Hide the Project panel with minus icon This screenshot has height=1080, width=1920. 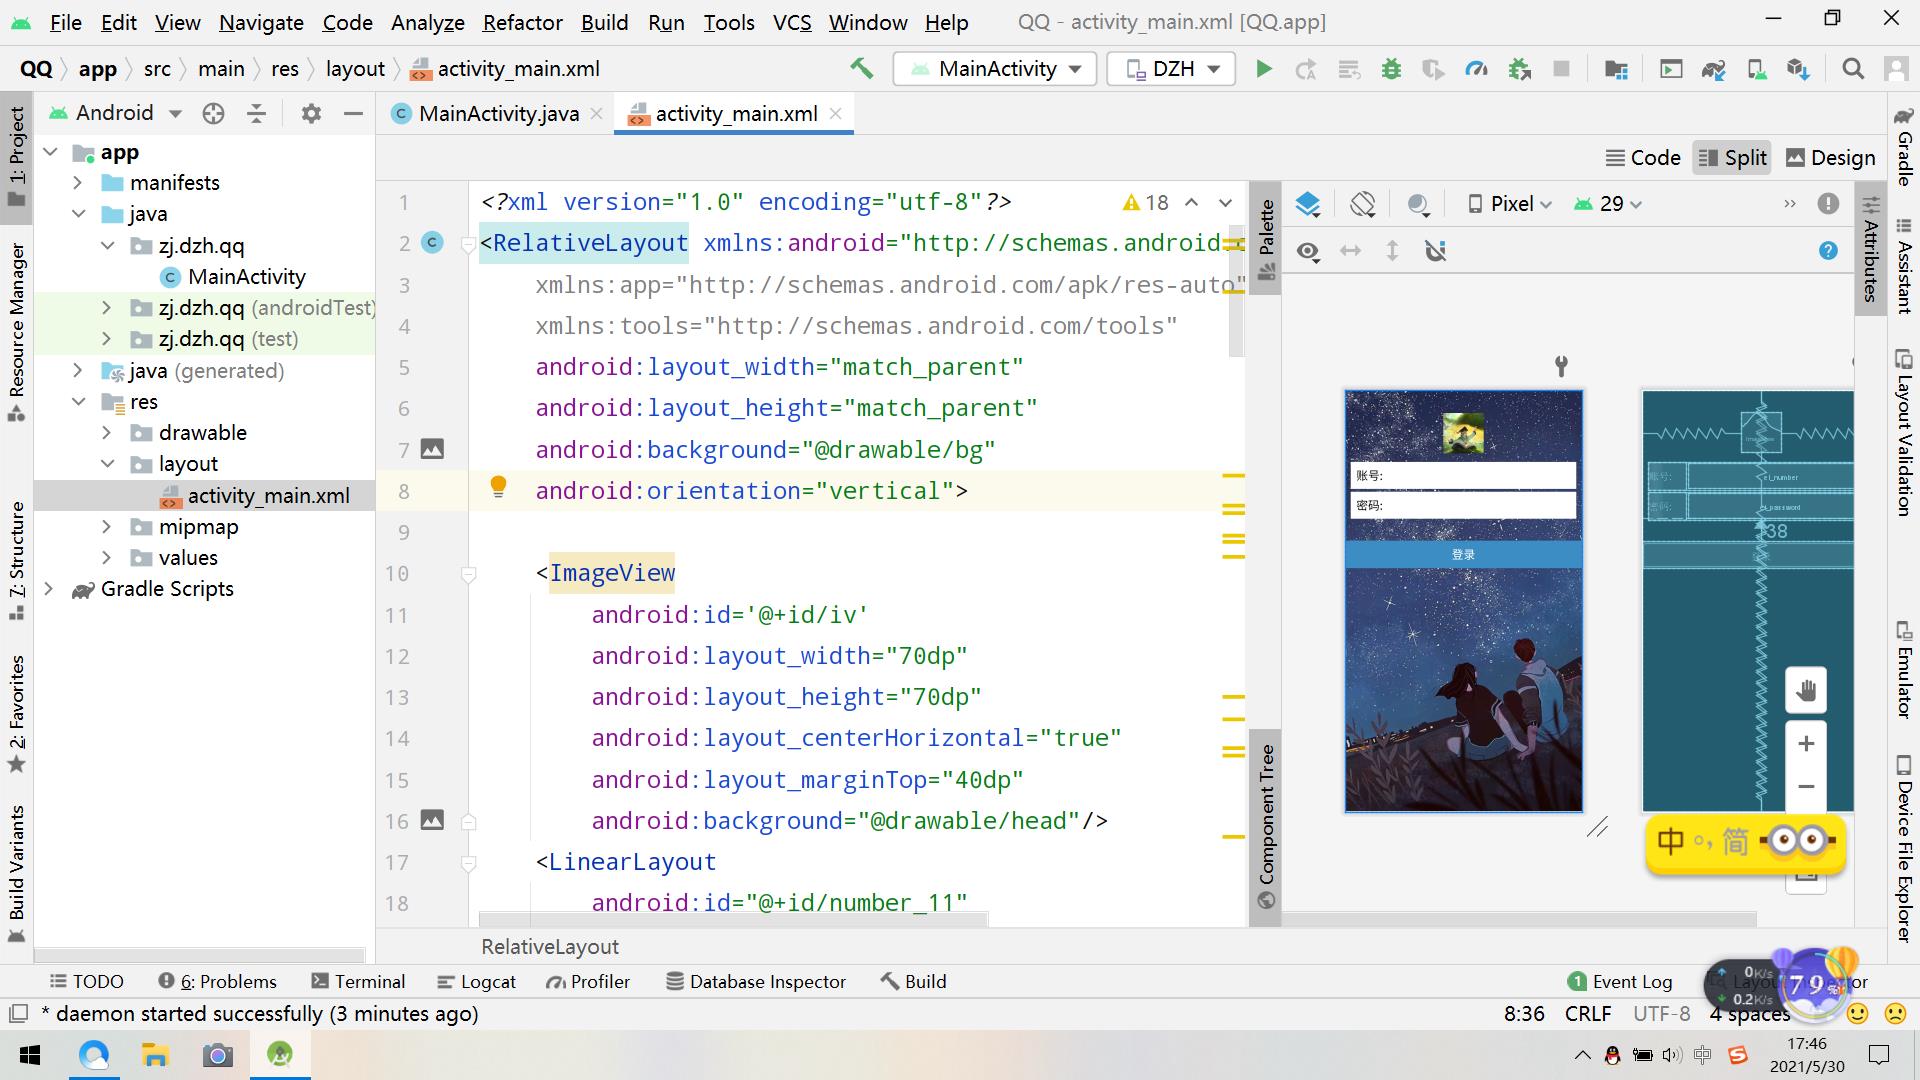352,113
